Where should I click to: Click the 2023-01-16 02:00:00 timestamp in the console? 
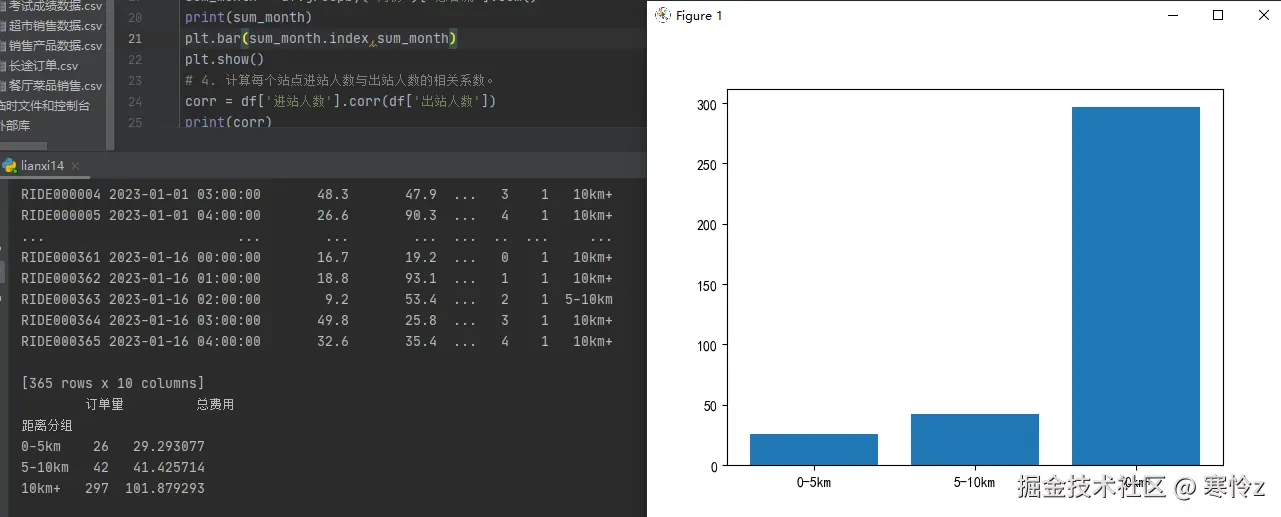click(x=185, y=299)
